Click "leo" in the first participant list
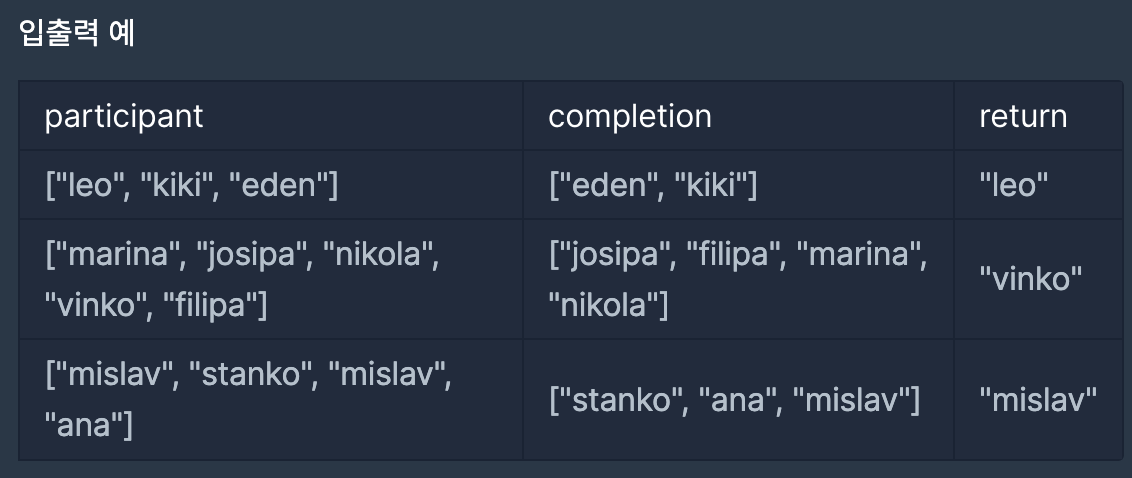This screenshot has height=478, width=1132. click(88, 185)
